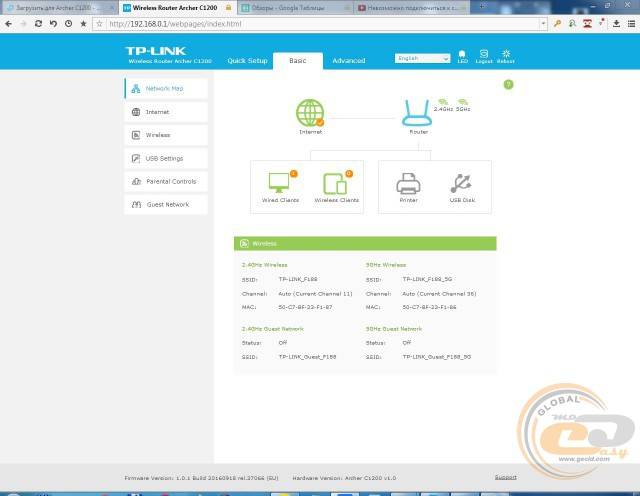
Task: Select the Router icon on map
Action: click(x=418, y=113)
